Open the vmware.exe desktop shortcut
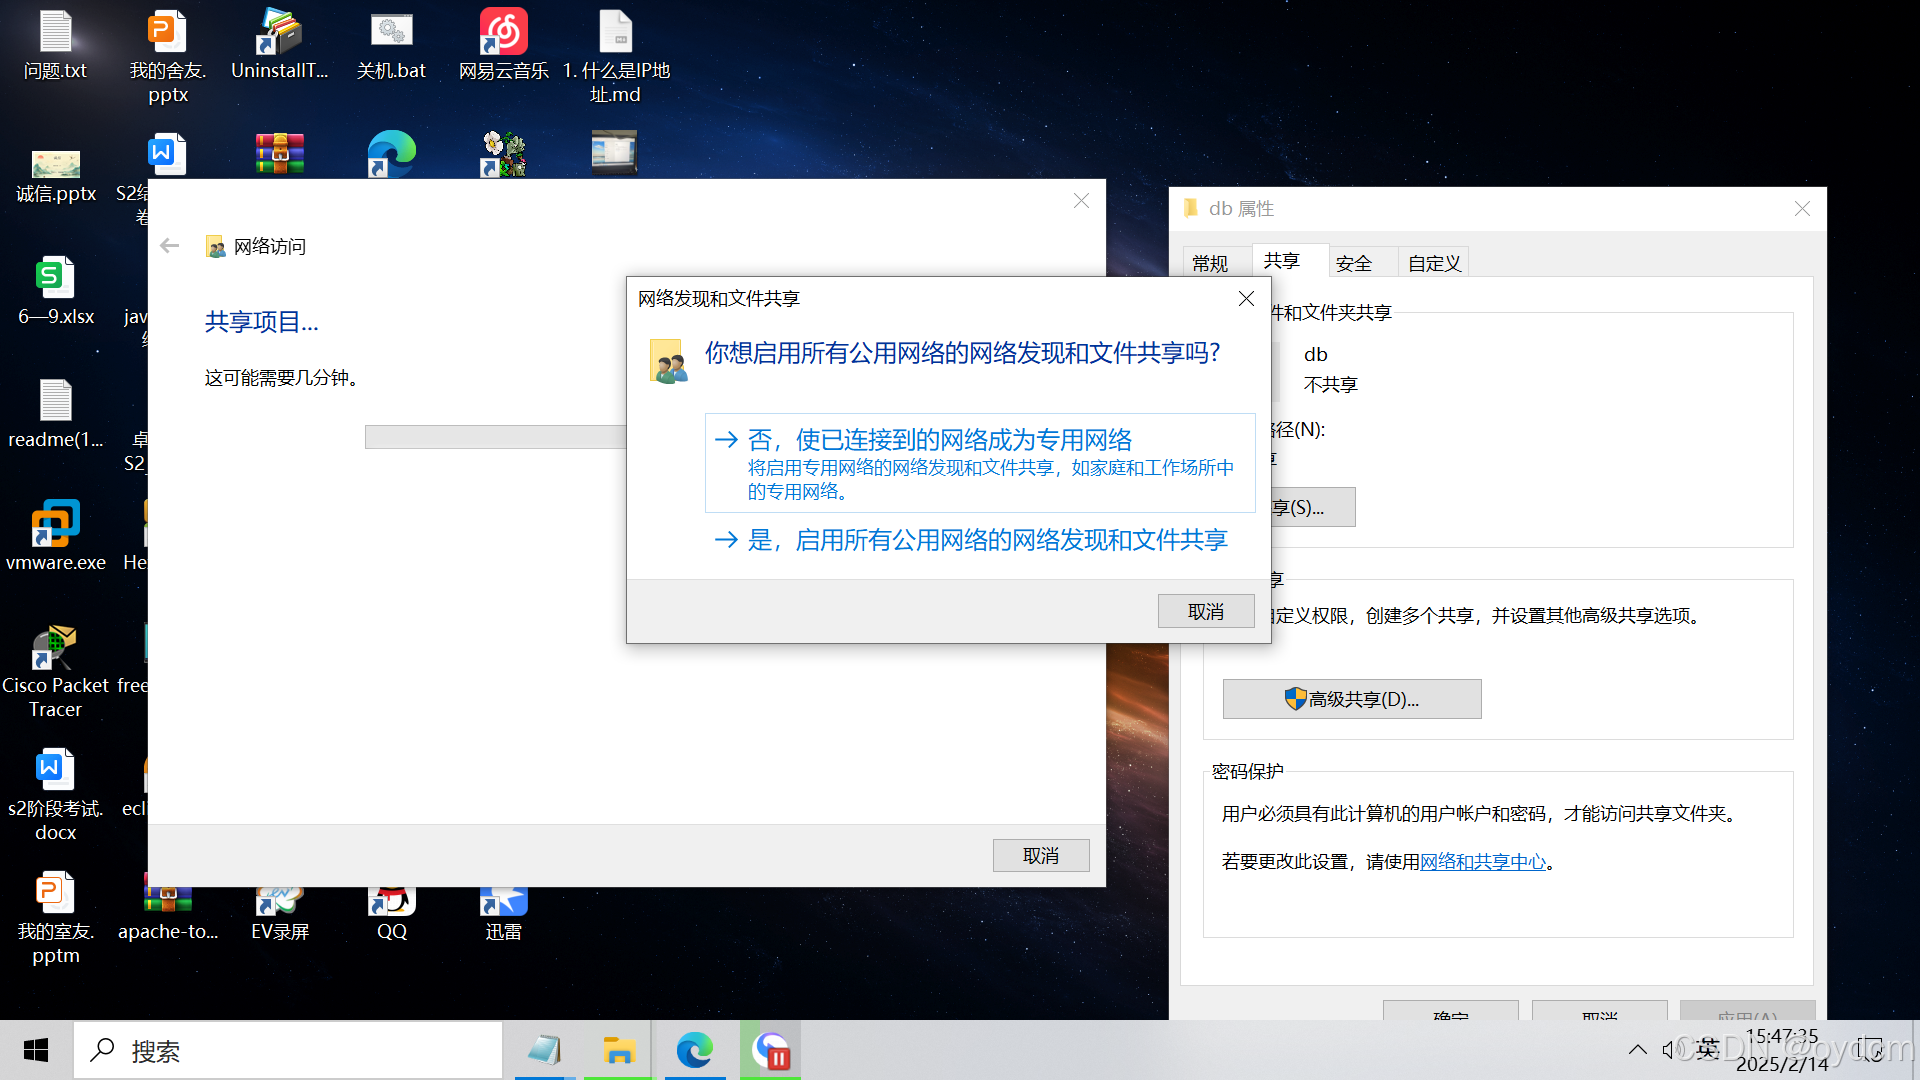Viewport: 1920px width, 1080px height. 55,524
